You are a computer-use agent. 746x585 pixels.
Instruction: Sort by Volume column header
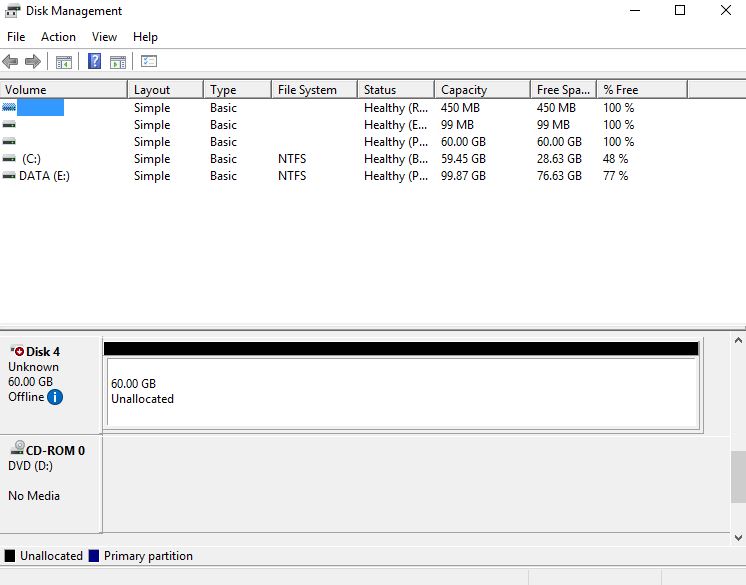[64, 89]
